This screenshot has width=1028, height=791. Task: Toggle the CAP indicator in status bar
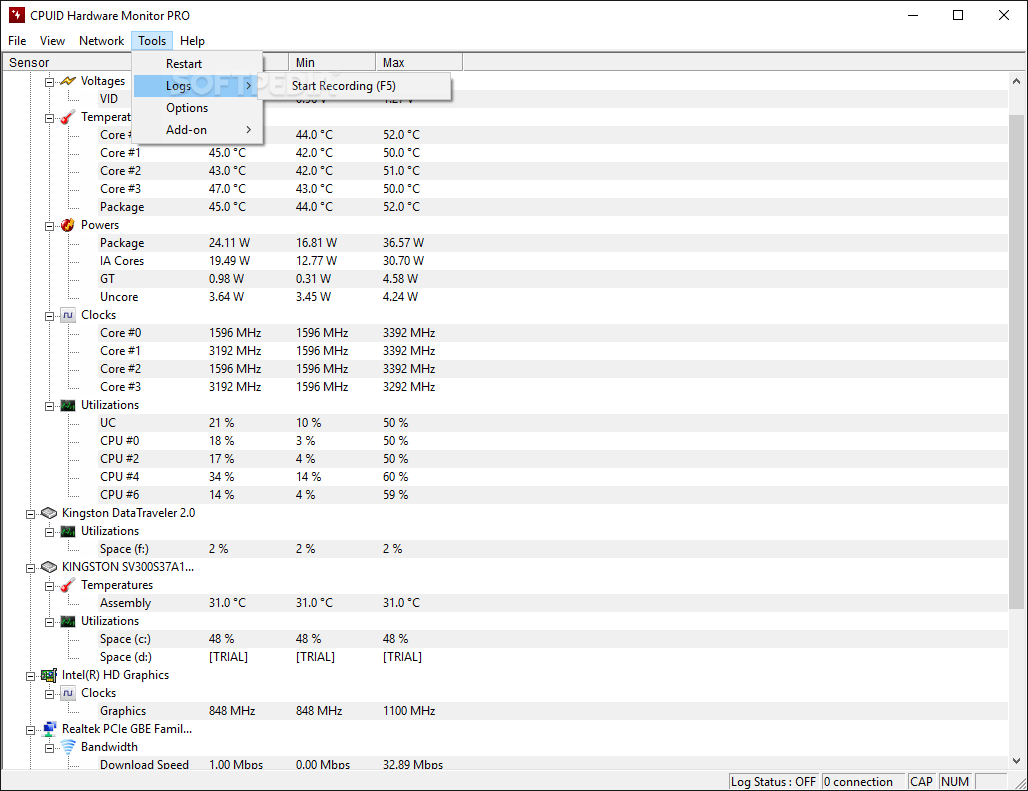click(x=921, y=781)
